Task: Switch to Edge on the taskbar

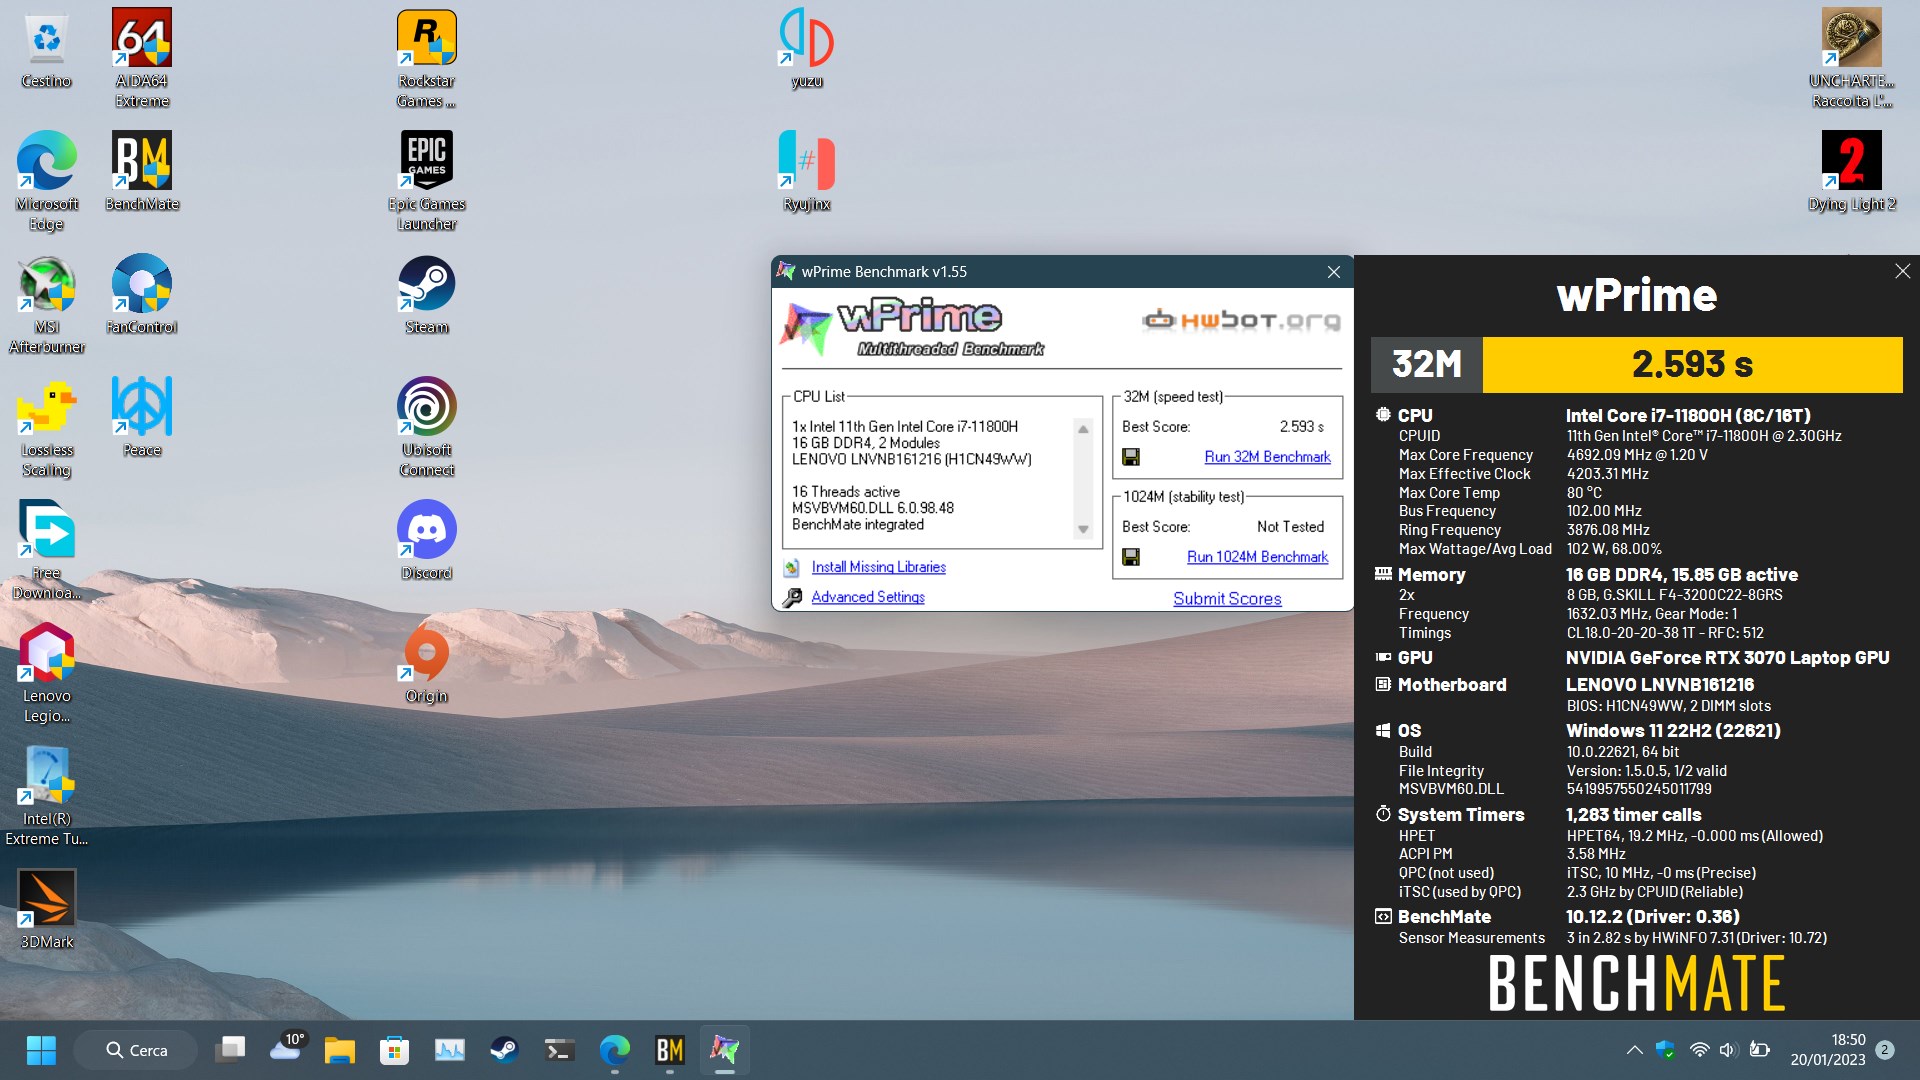Action: point(614,1050)
